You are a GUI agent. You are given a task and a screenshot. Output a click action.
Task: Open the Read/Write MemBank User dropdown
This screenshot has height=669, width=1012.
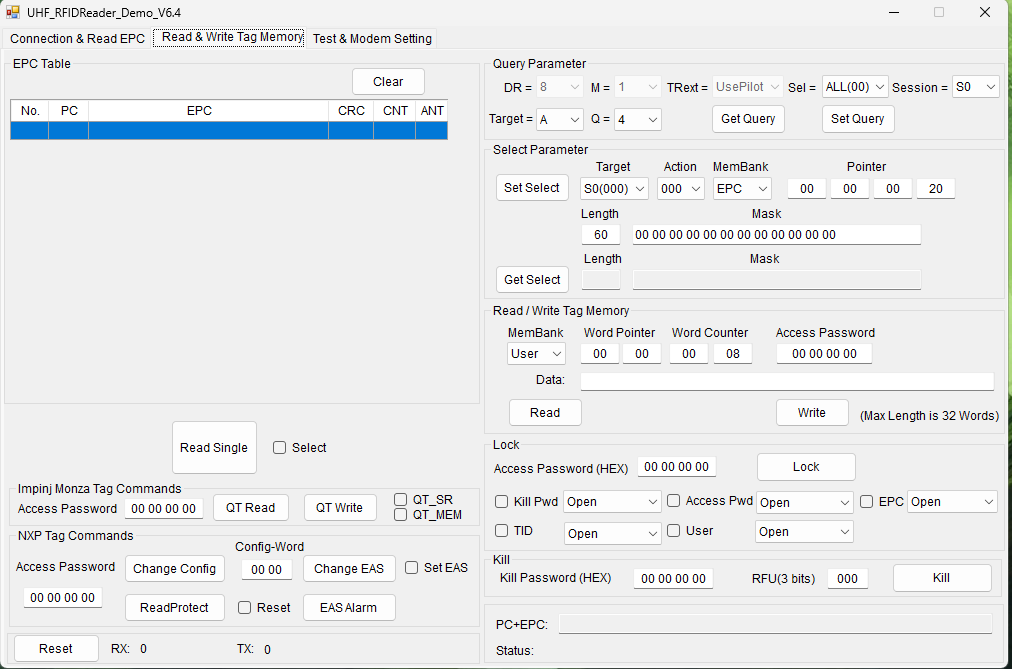[536, 354]
